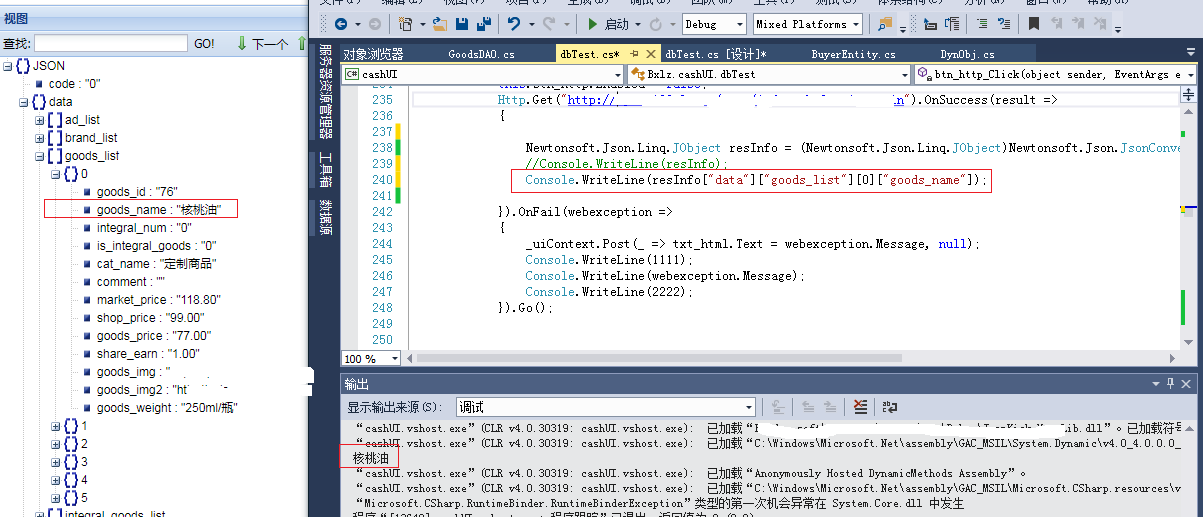1203x517 pixels.
Task: Click the Find in Files toolbar icon
Action: [885, 24]
